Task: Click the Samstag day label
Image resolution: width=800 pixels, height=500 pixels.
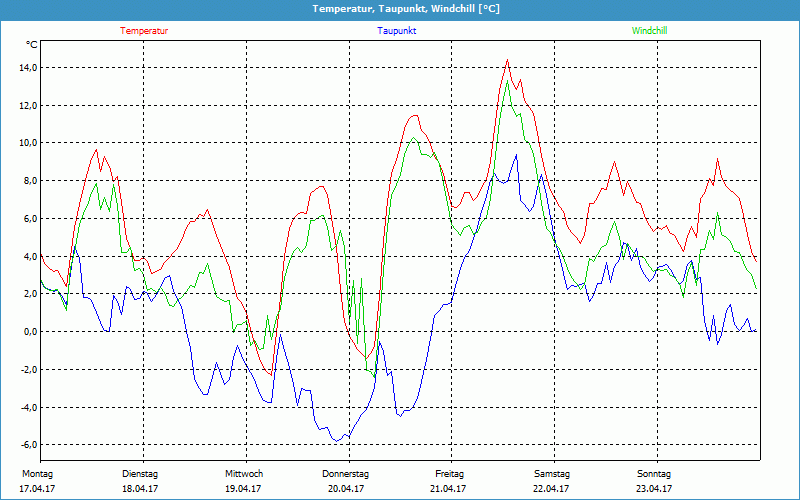Action: [552, 474]
